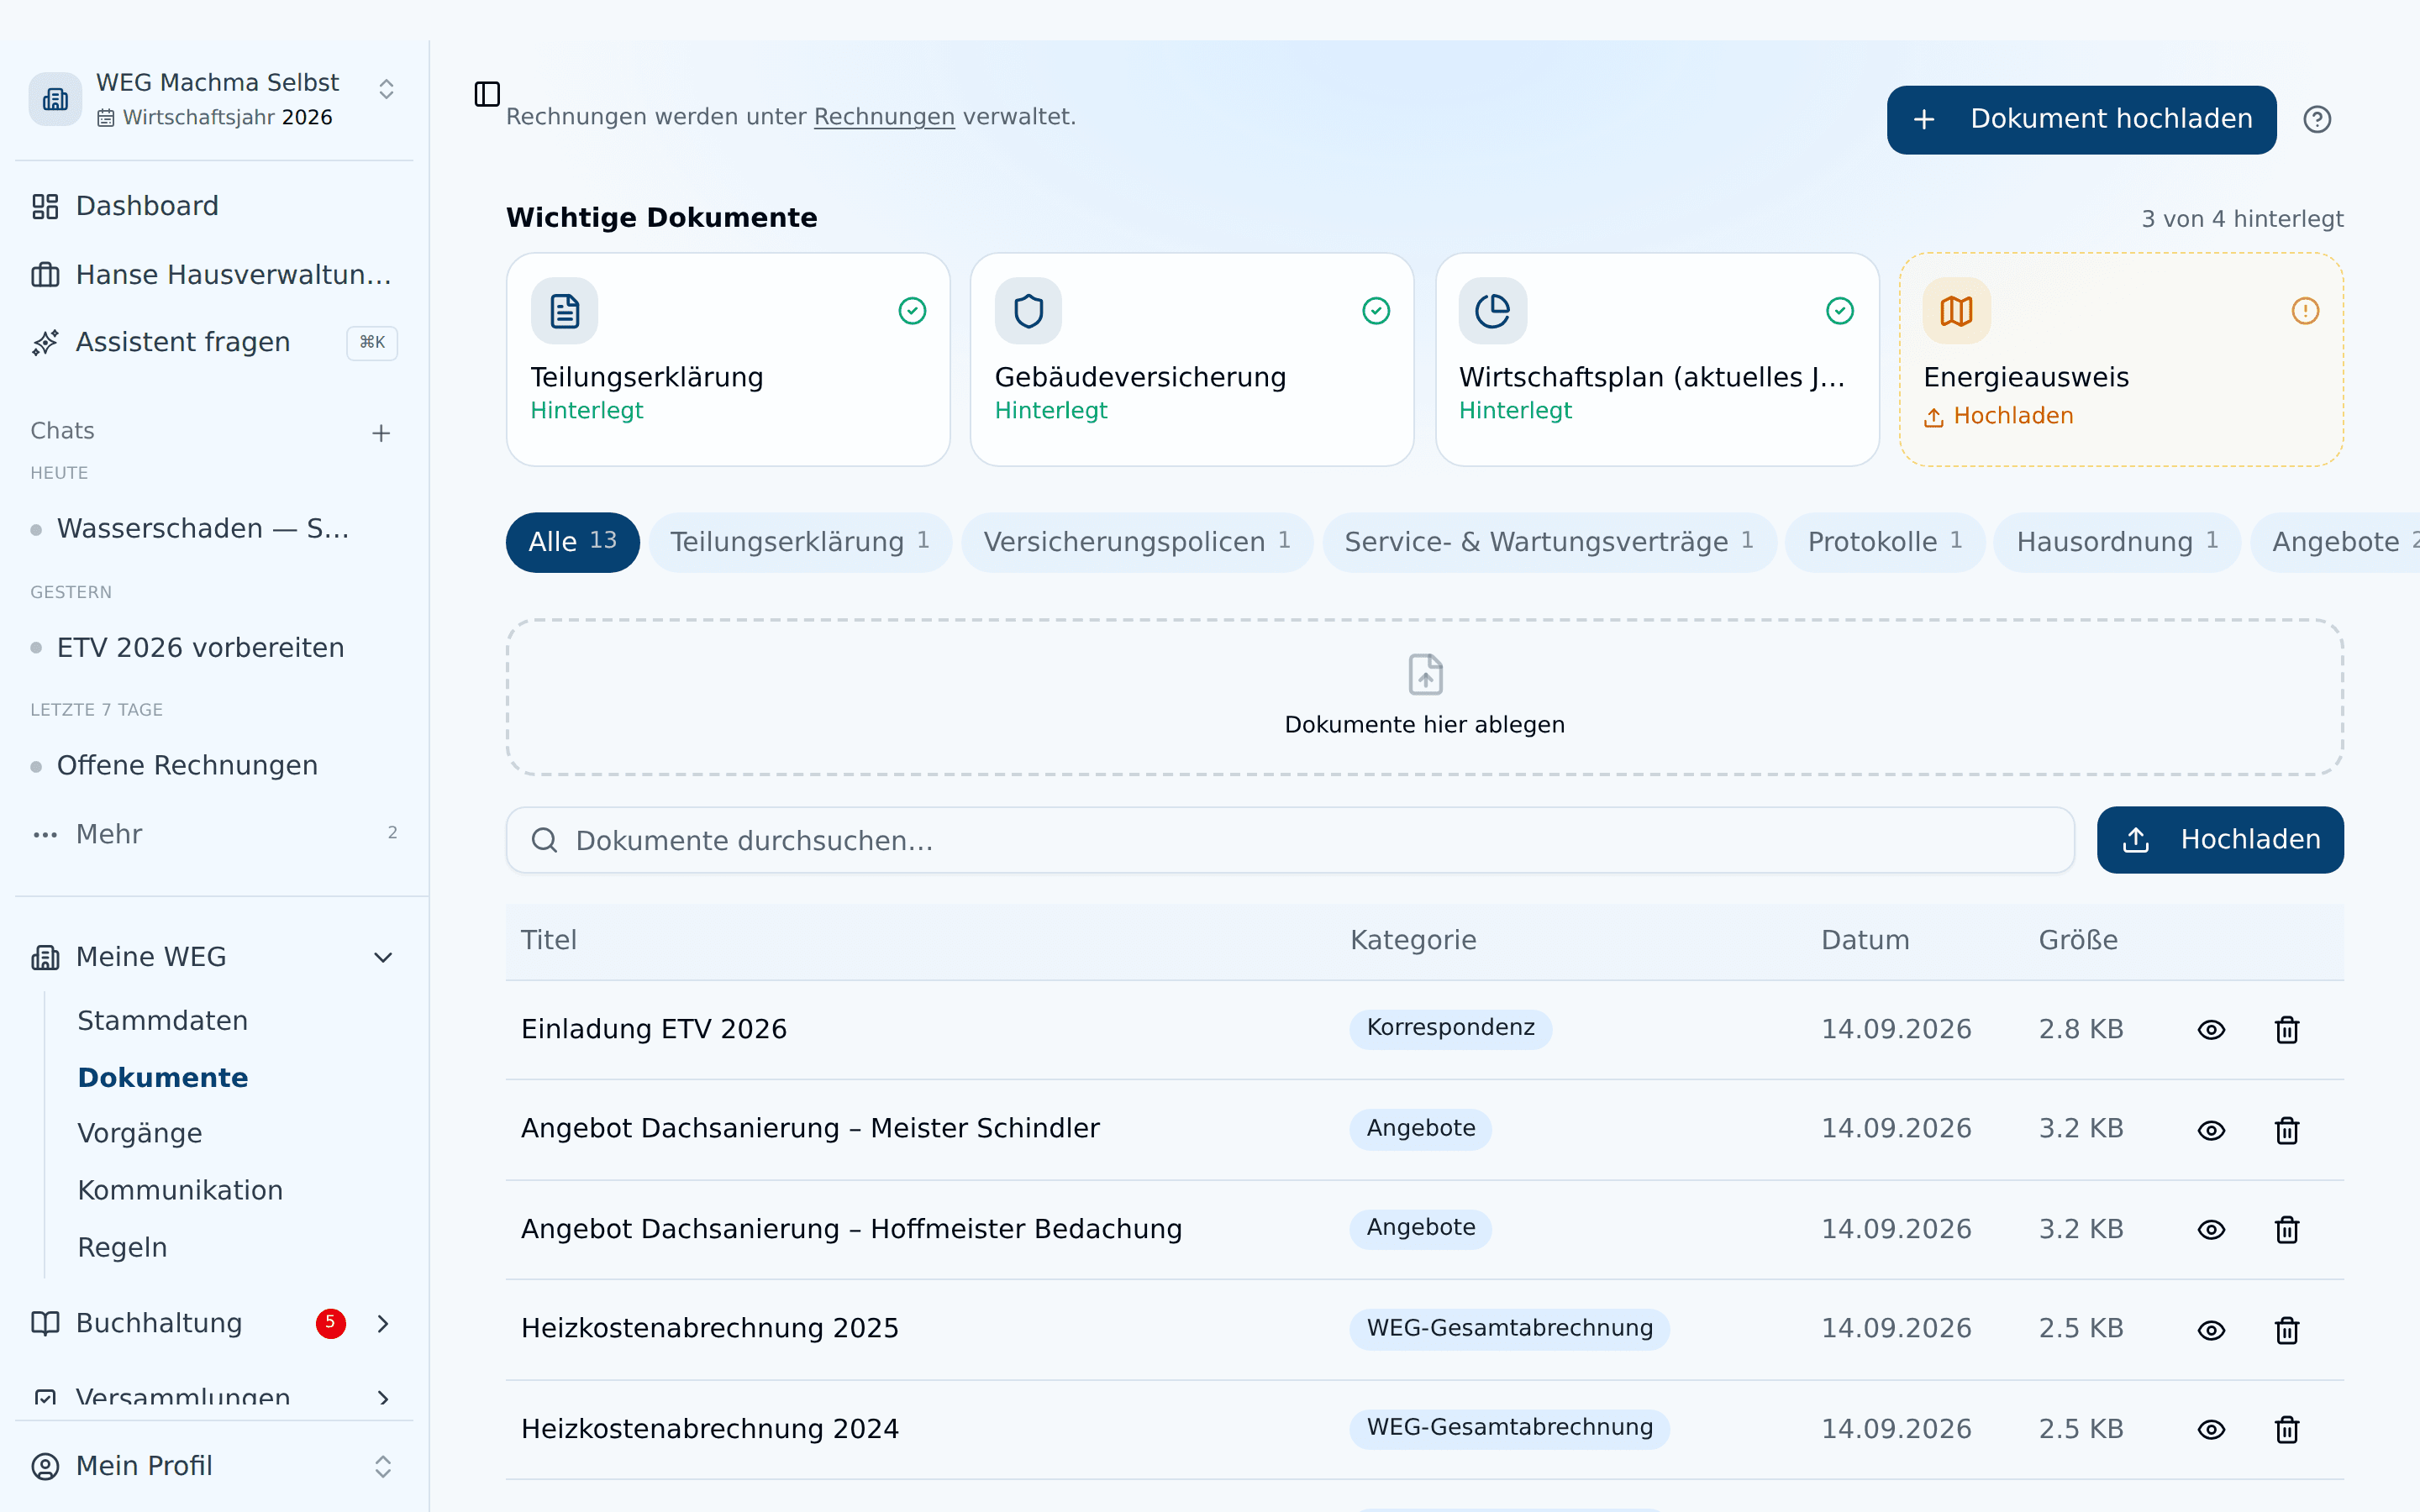Filter by Versicherungspolicen
The height and width of the screenshot is (1512, 2420).
pyautogui.click(x=1137, y=542)
